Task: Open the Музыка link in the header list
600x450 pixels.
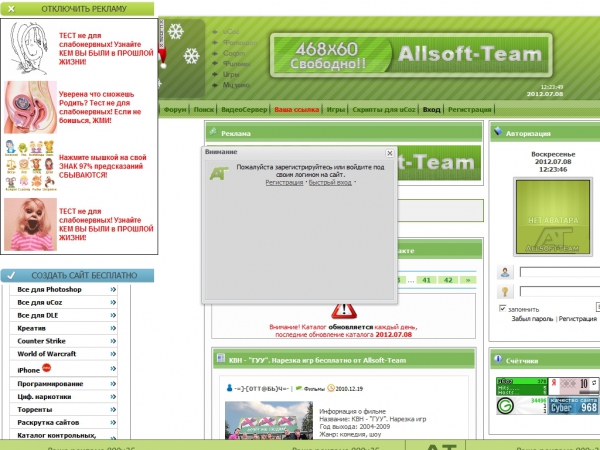Action: coord(236,85)
